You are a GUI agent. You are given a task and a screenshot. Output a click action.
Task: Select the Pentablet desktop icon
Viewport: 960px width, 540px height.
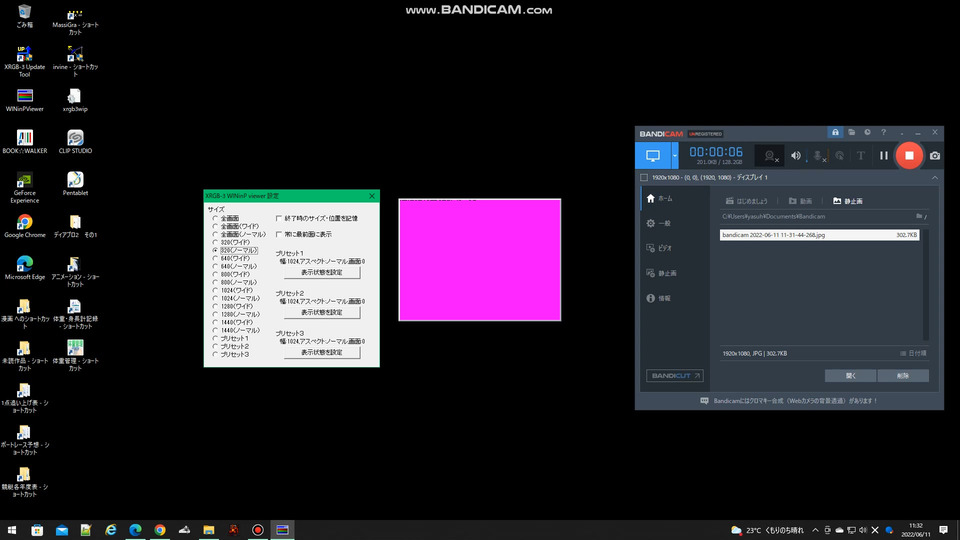75,184
